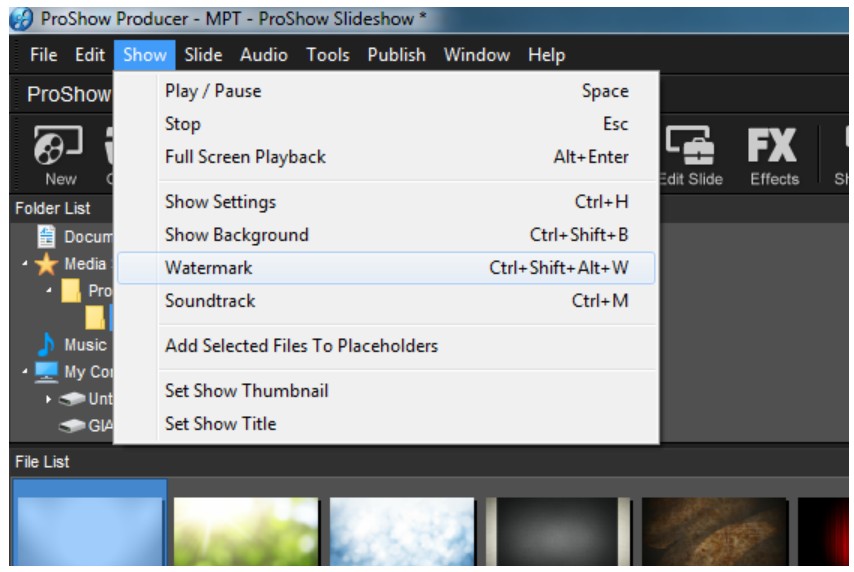Click the File List panel header

[42, 462]
